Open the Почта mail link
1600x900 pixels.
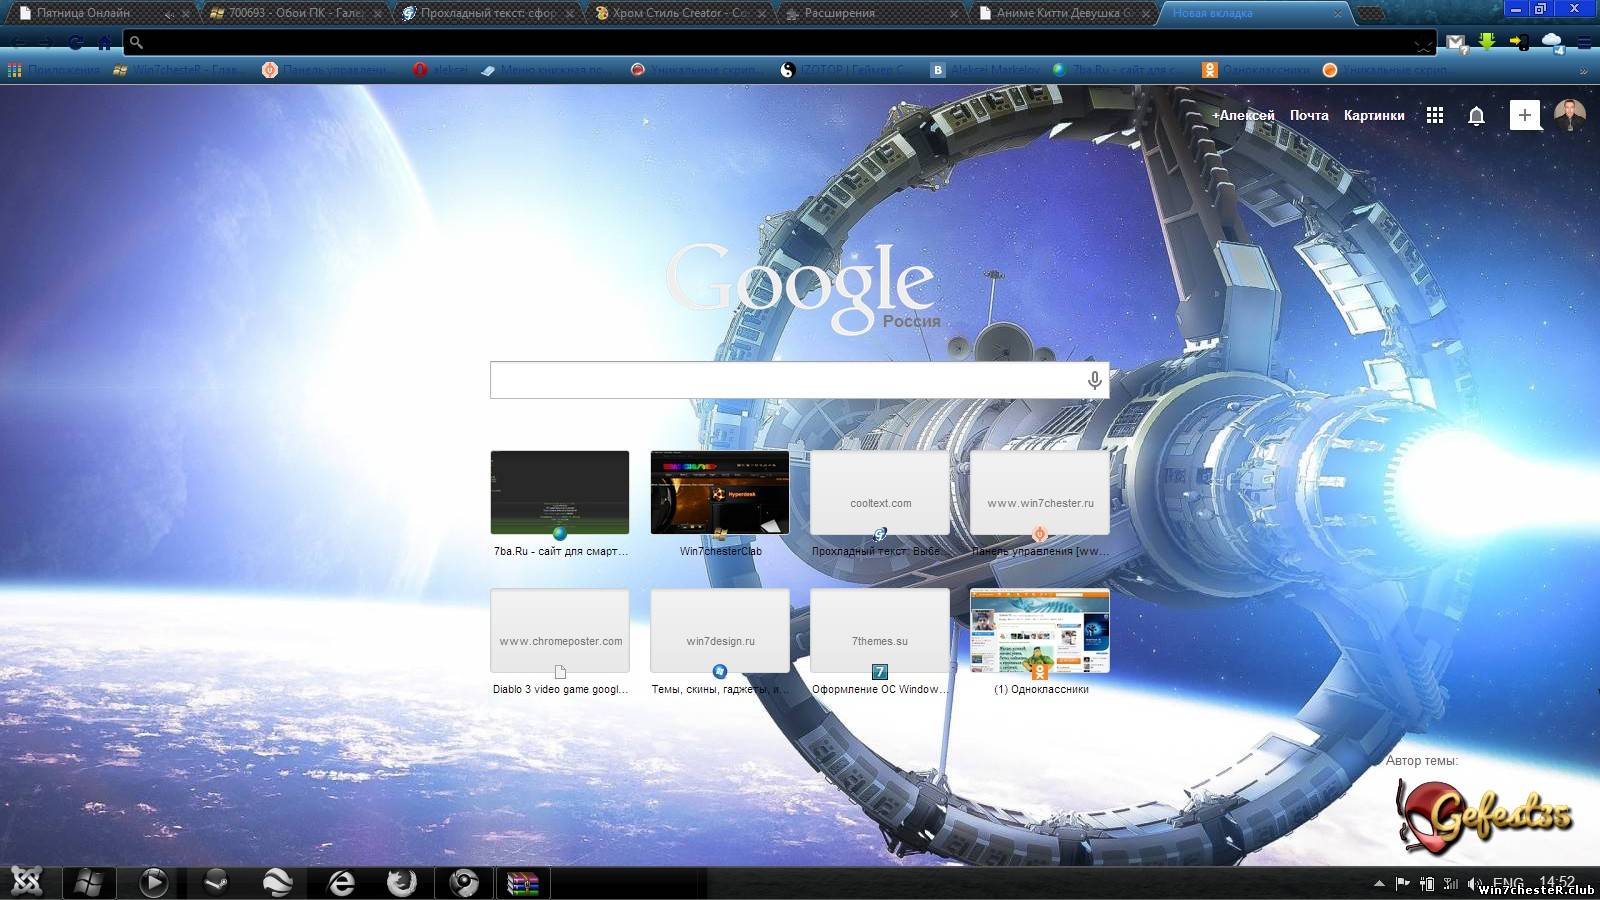coord(1309,115)
